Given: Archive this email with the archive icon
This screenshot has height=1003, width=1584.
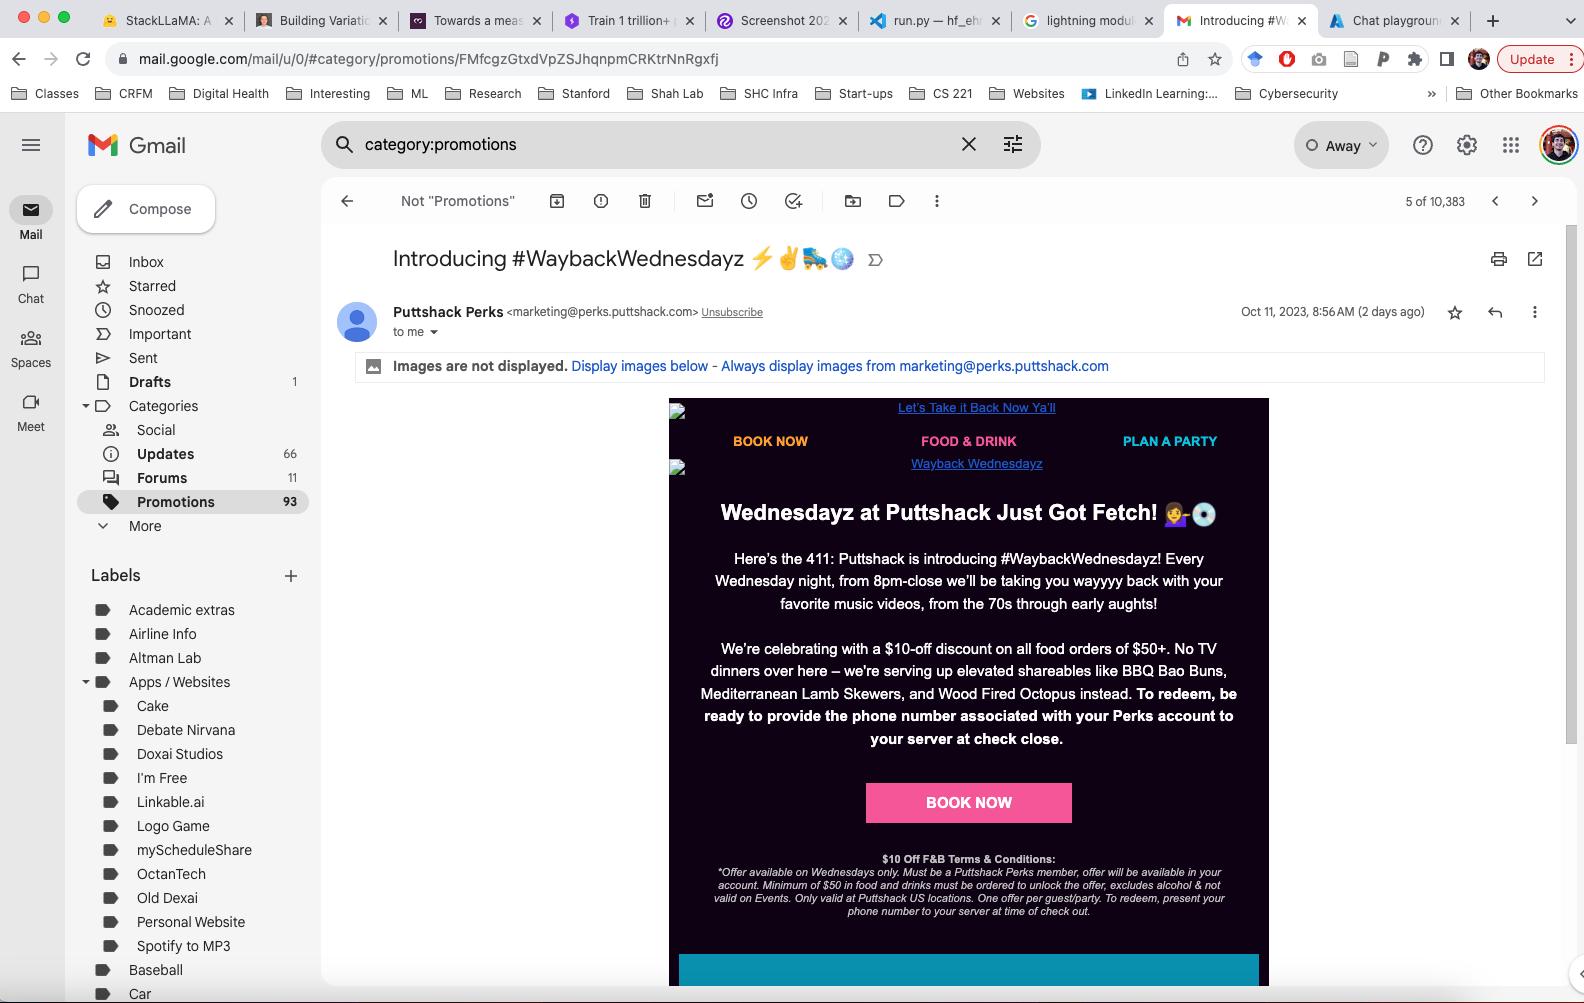Looking at the screenshot, I should (x=557, y=201).
